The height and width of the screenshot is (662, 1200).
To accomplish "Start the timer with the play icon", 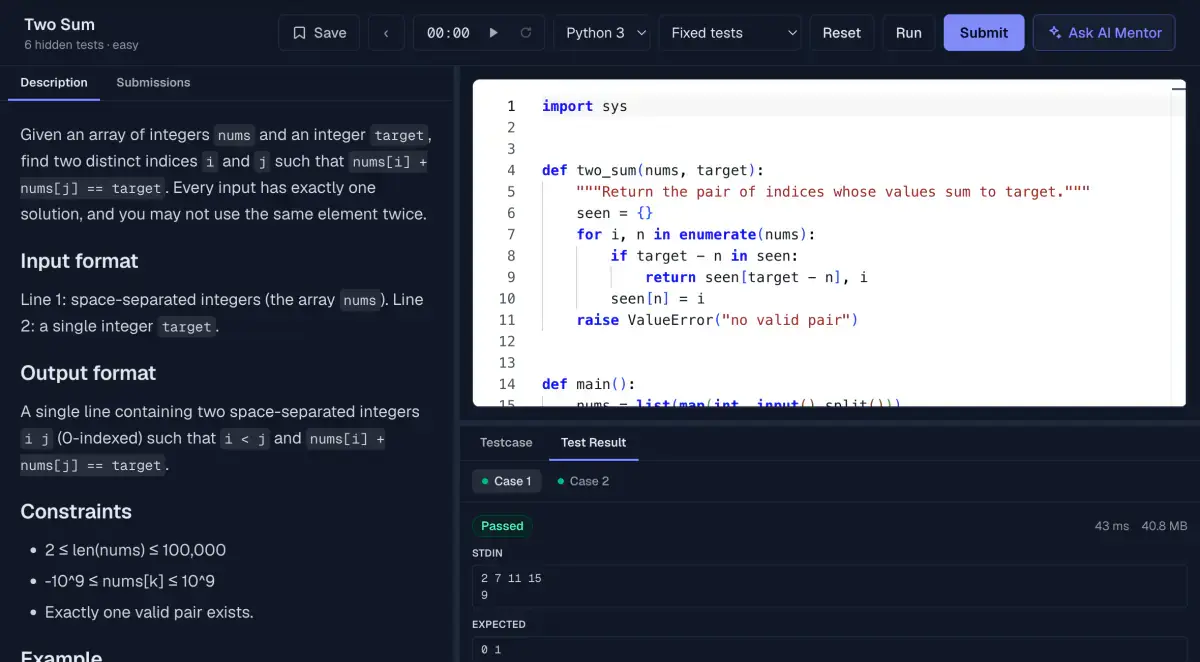I will (493, 33).
